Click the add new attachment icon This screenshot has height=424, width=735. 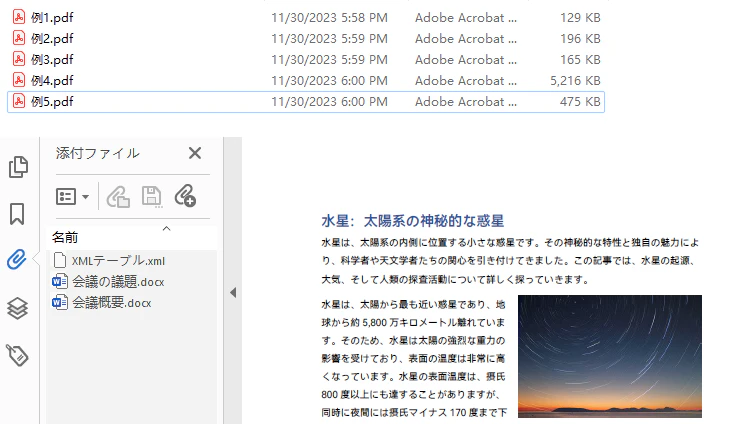tap(185, 196)
